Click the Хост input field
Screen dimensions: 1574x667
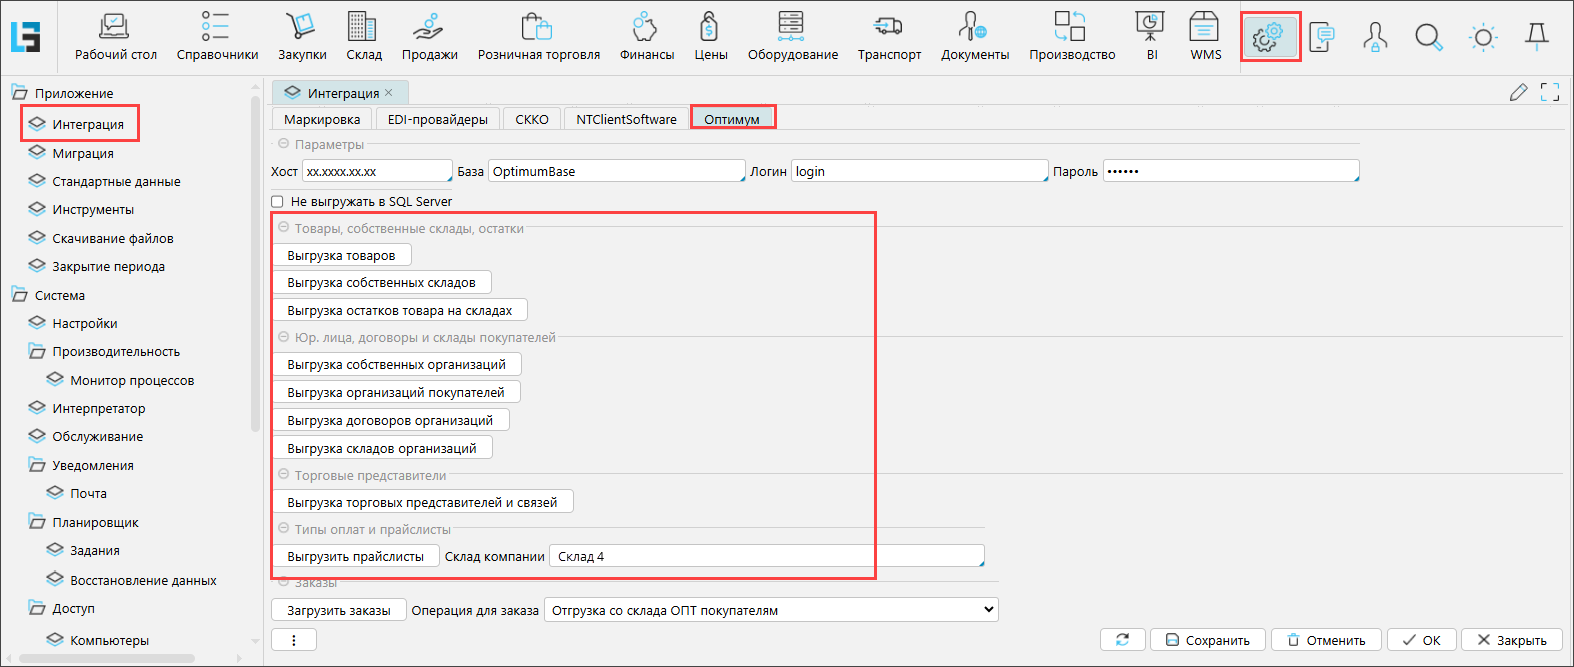377,172
